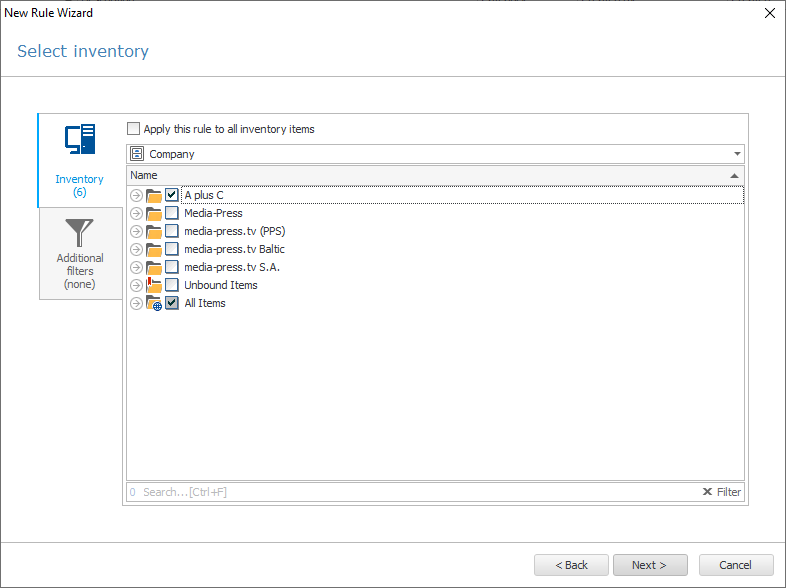The width and height of the screenshot is (786, 588).
Task: Click the media-press.tv S.A. folder icon
Action: point(154,267)
